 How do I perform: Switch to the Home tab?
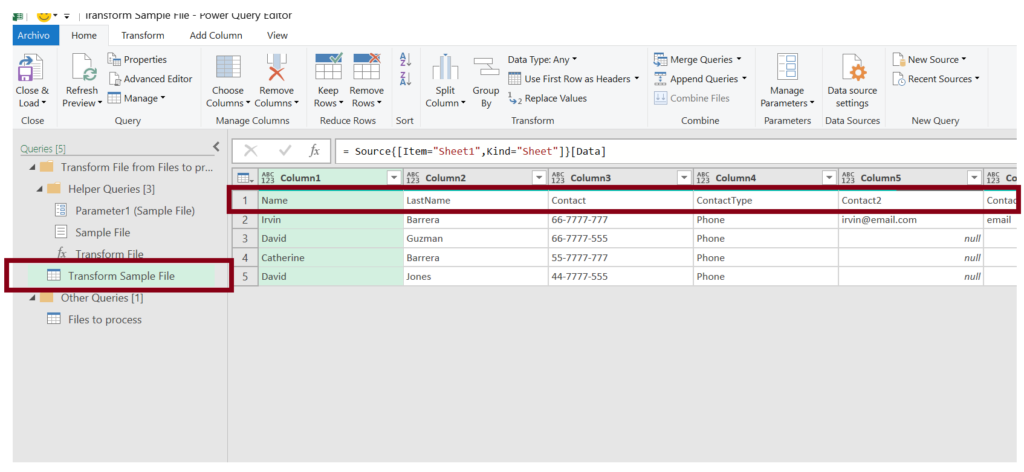[84, 35]
